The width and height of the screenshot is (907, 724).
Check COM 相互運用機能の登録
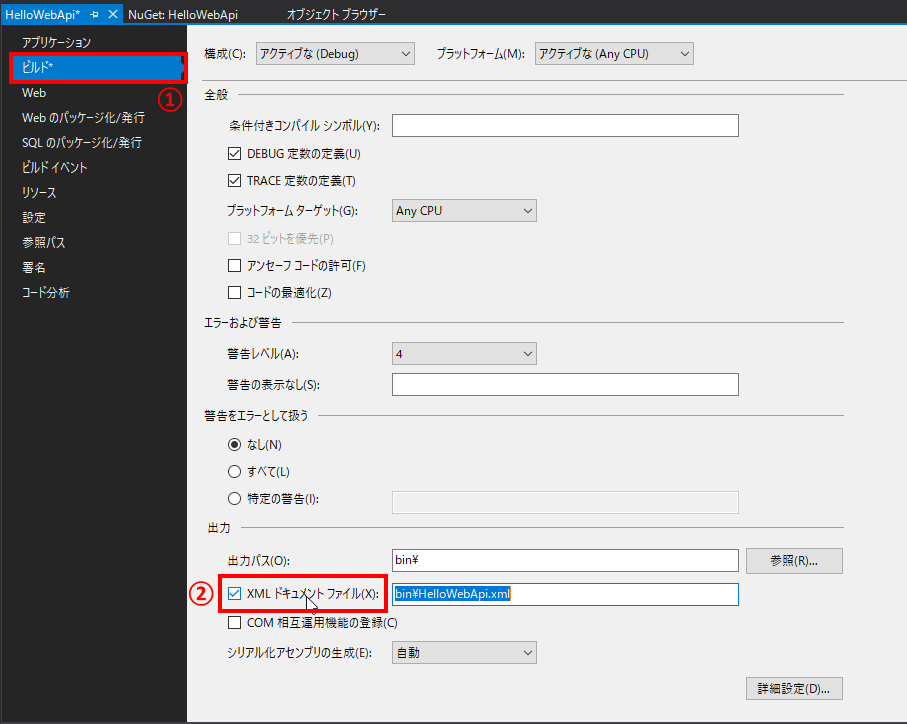click(x=236, y=621)
